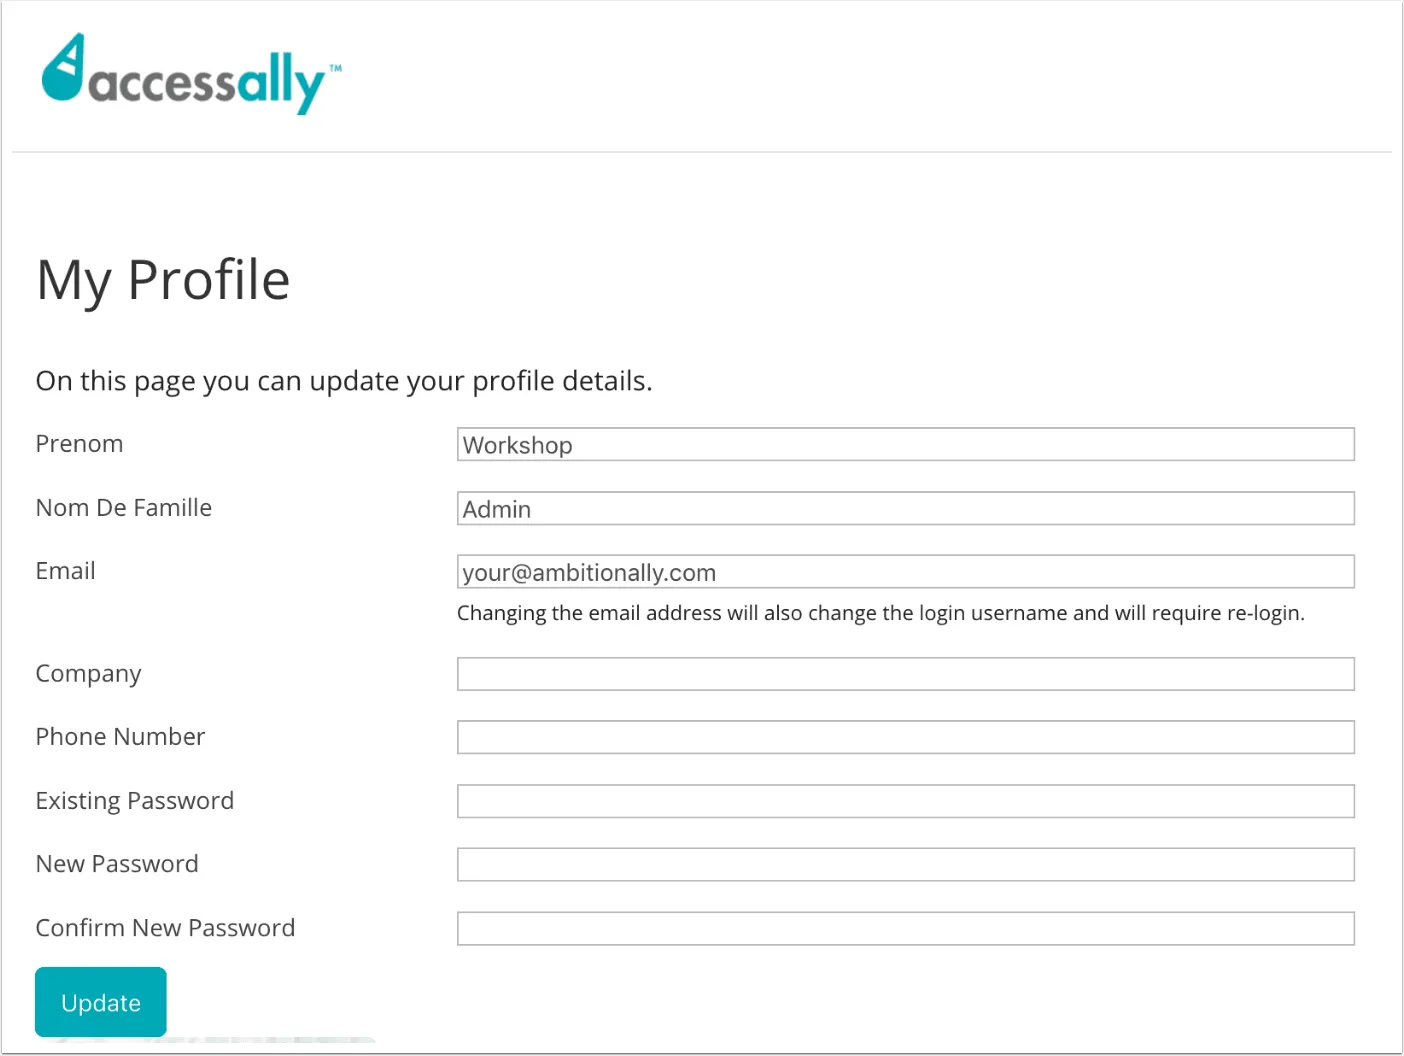Click the Confirm New Password label
This screenshot has width=1404, height=1056.
(x=165, y=928)
